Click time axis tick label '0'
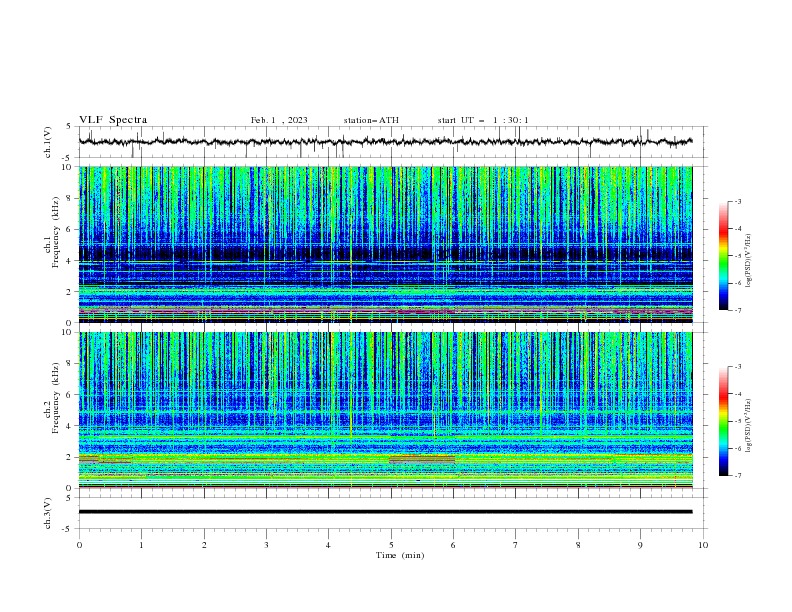The height and width of the screenshot is (612, 792). pyautogui.click(x=79, y=545)
